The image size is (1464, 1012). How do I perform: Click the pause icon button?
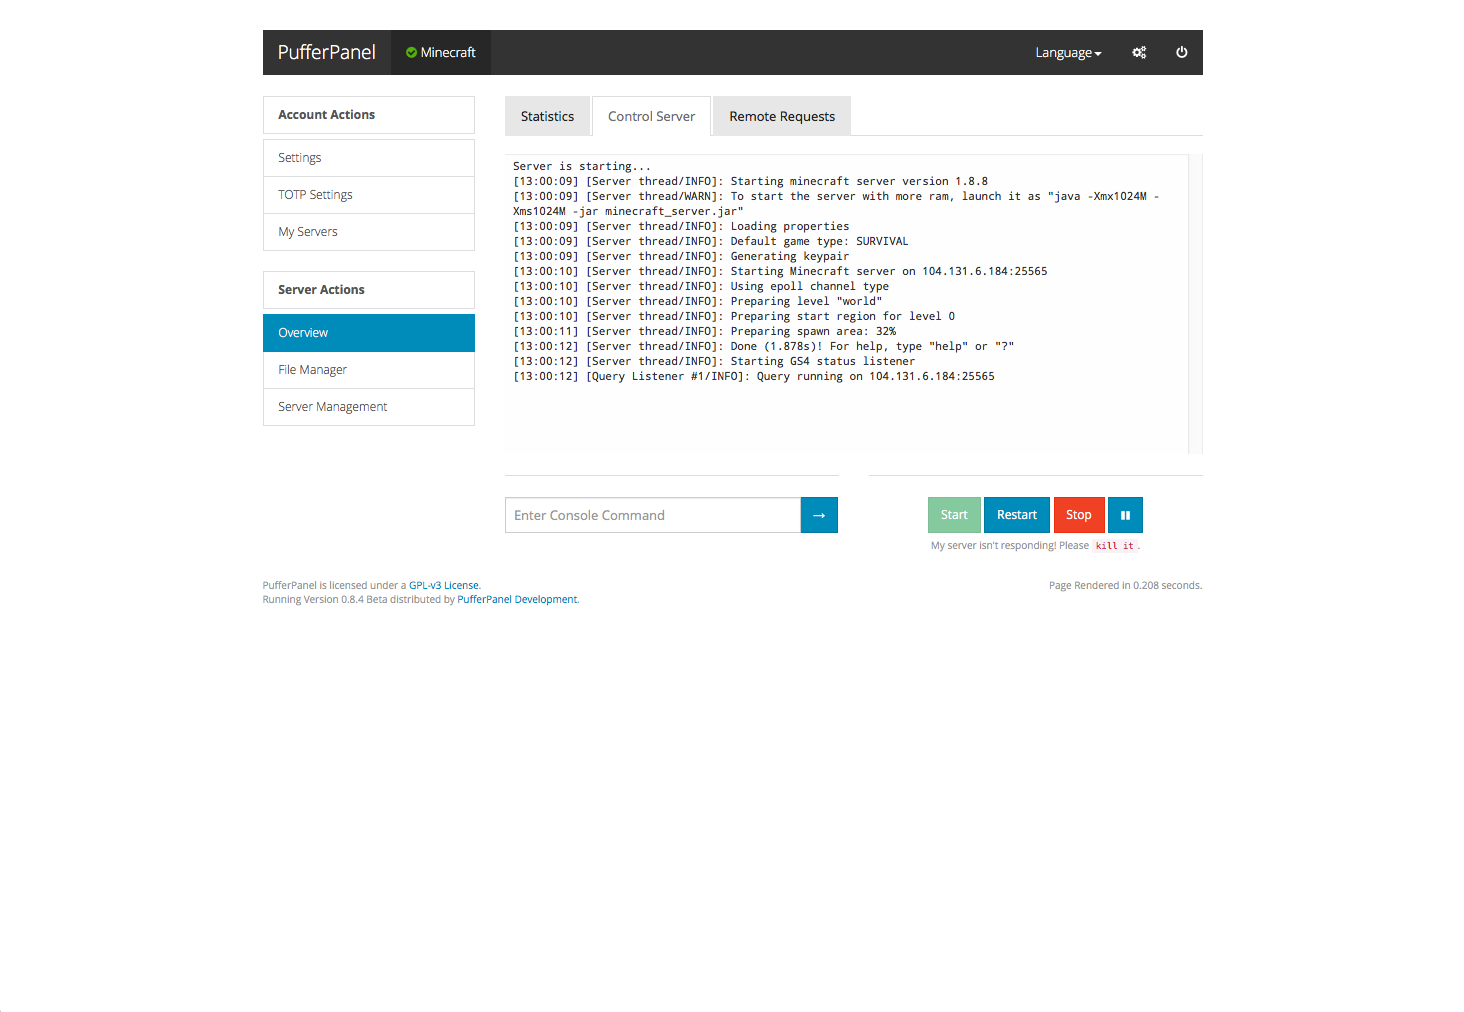pos(1125,515)
